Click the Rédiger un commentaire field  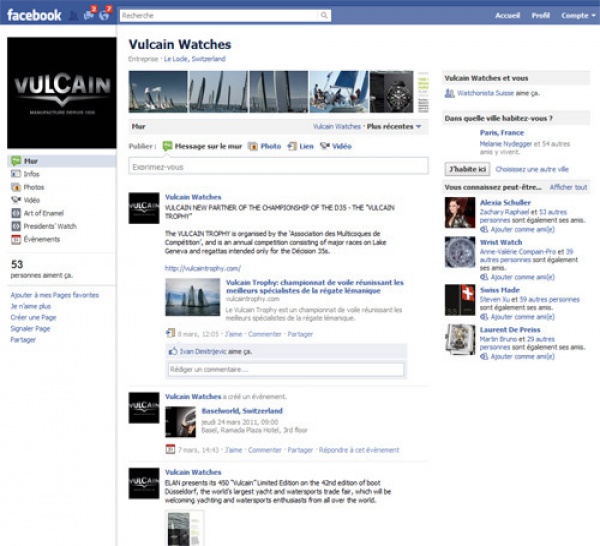point(286,369)
